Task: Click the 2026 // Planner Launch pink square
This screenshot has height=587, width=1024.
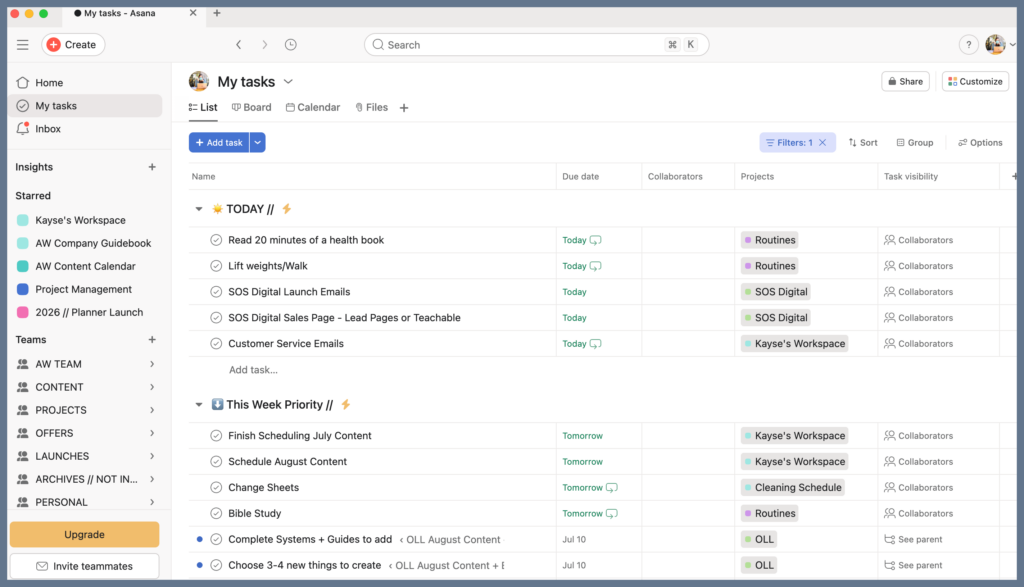Action: pyautogui.click(x=23, y=312)
